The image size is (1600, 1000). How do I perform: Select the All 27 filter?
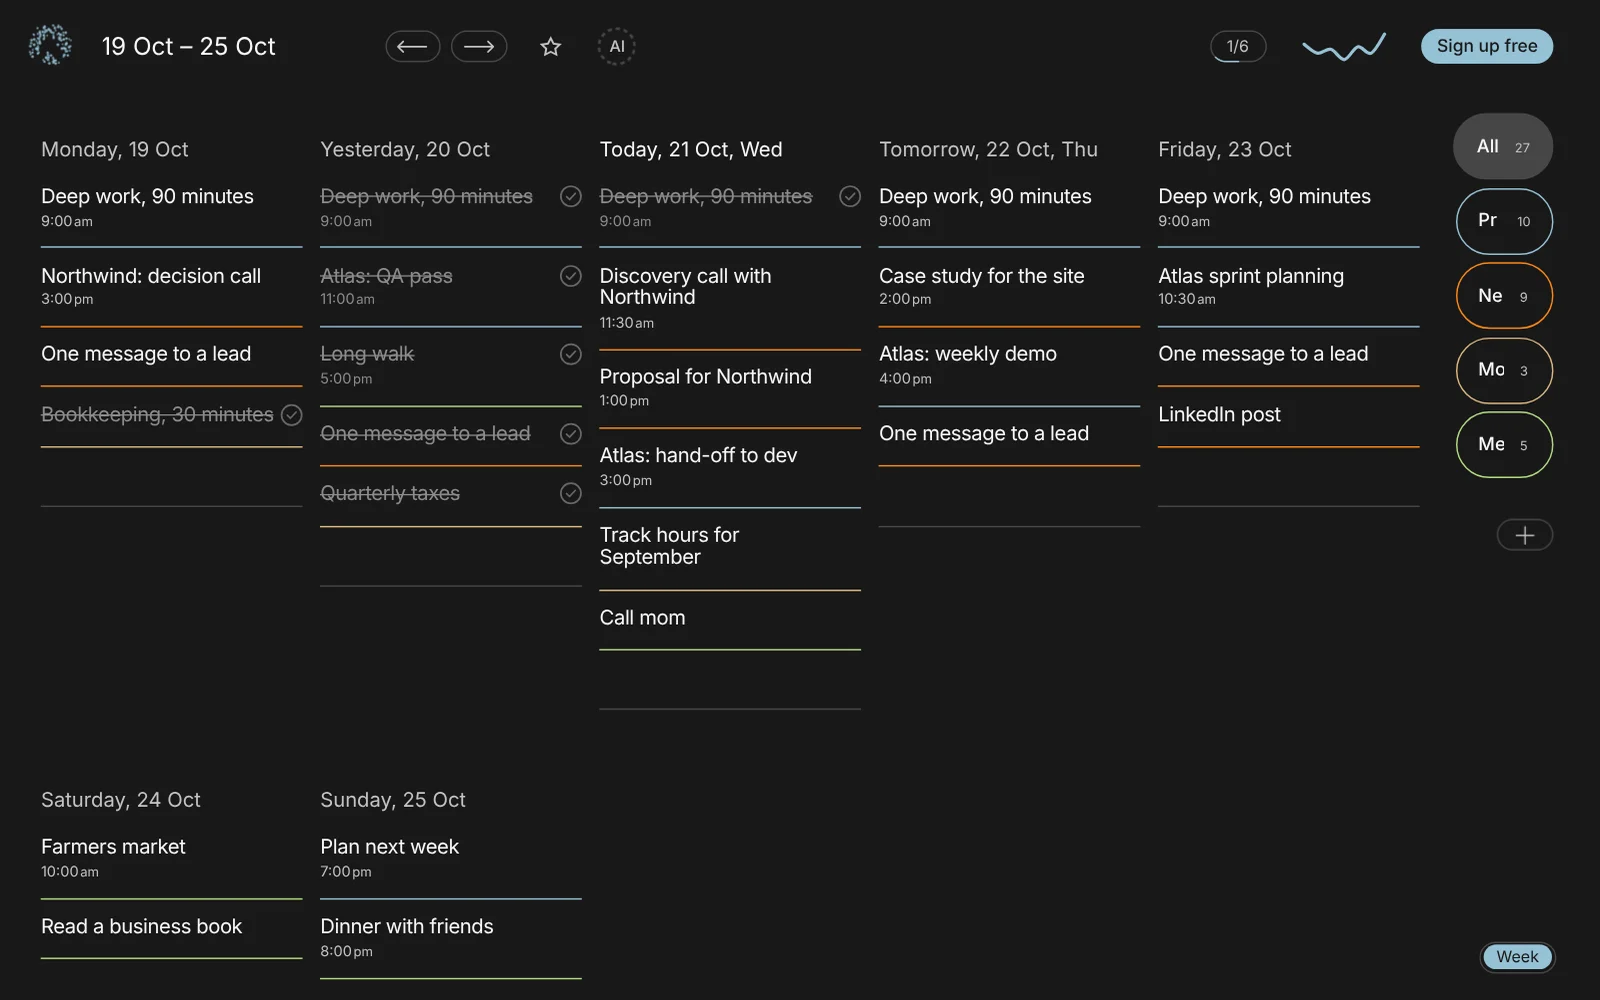tap(1503, 146)
